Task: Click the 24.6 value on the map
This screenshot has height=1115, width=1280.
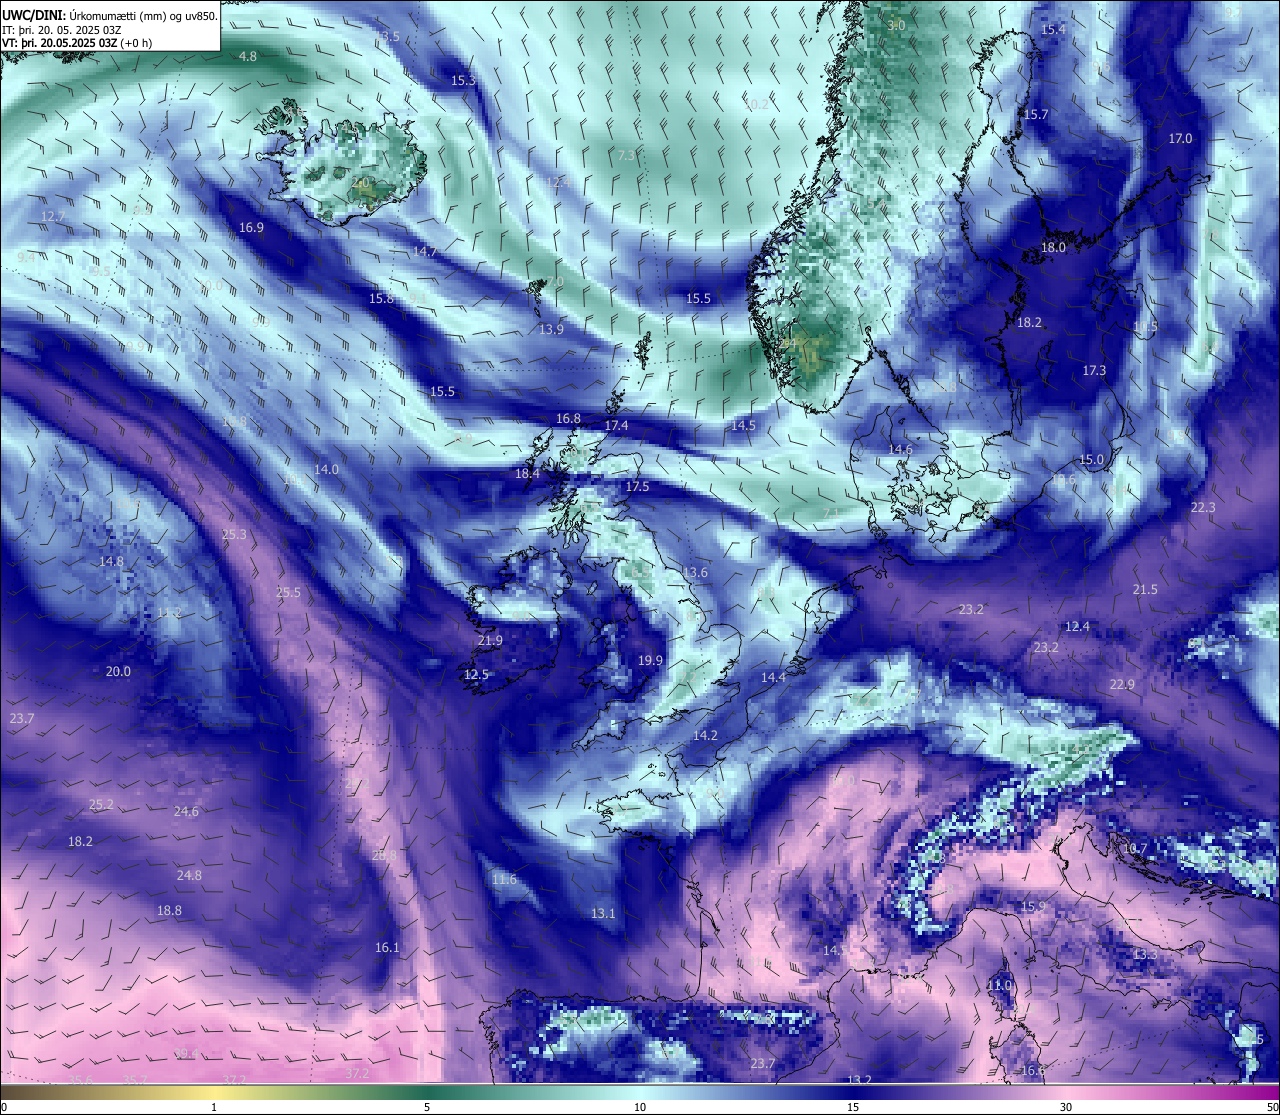Action: coord(186,811)
